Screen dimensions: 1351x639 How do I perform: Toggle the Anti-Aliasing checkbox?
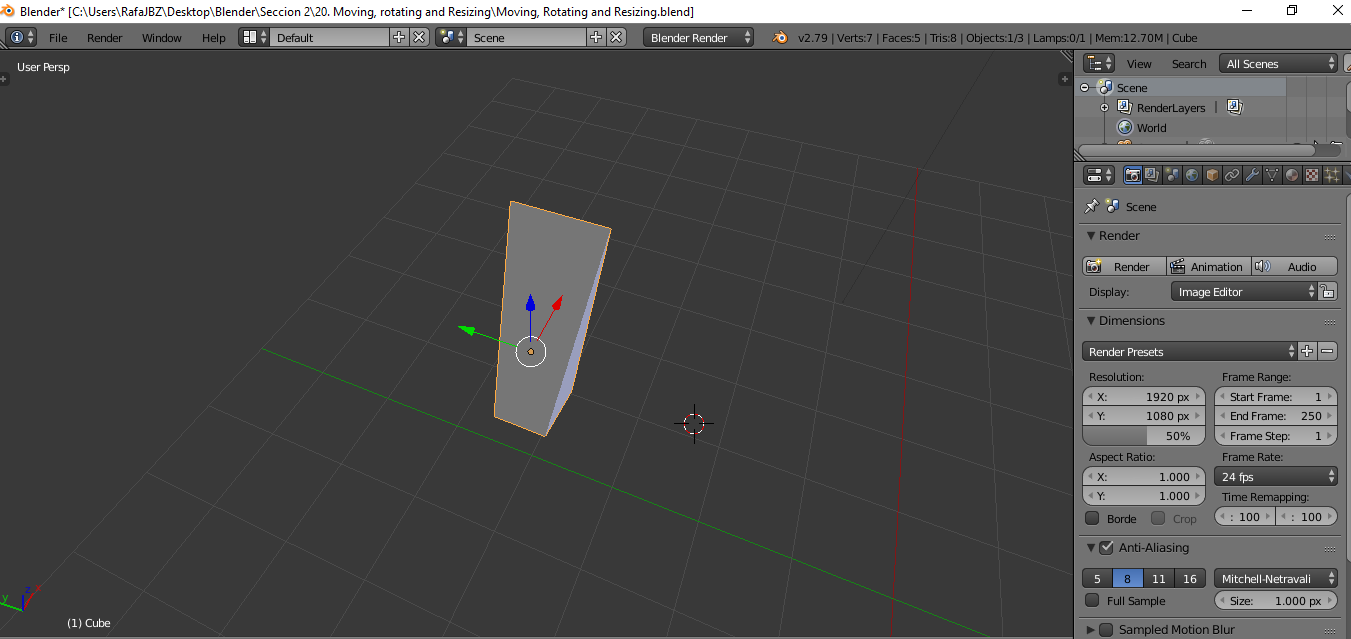(x=1106, y=547)
